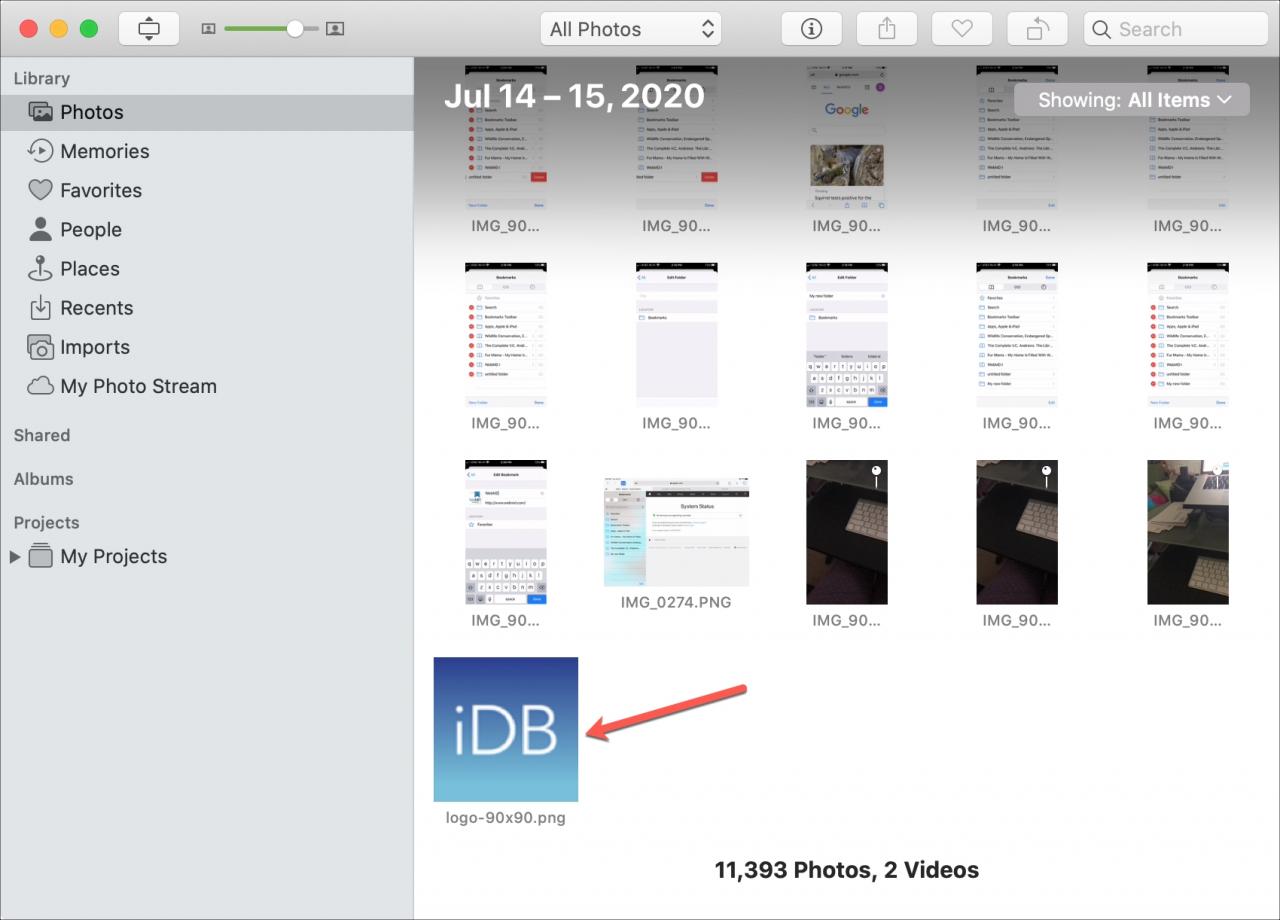Select the My Projects folder row
The image size is (1280, 920).
(x=206, y=557)
